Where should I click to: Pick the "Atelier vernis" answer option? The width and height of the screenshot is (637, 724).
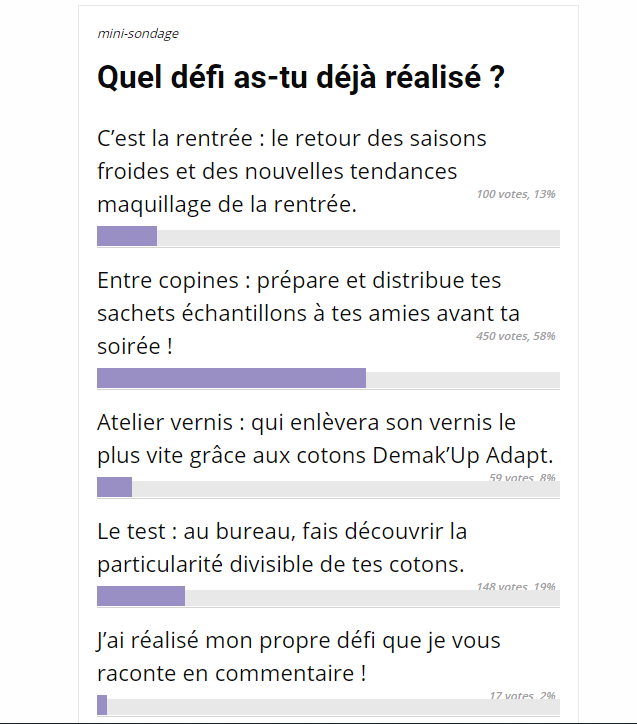(325, 438)
